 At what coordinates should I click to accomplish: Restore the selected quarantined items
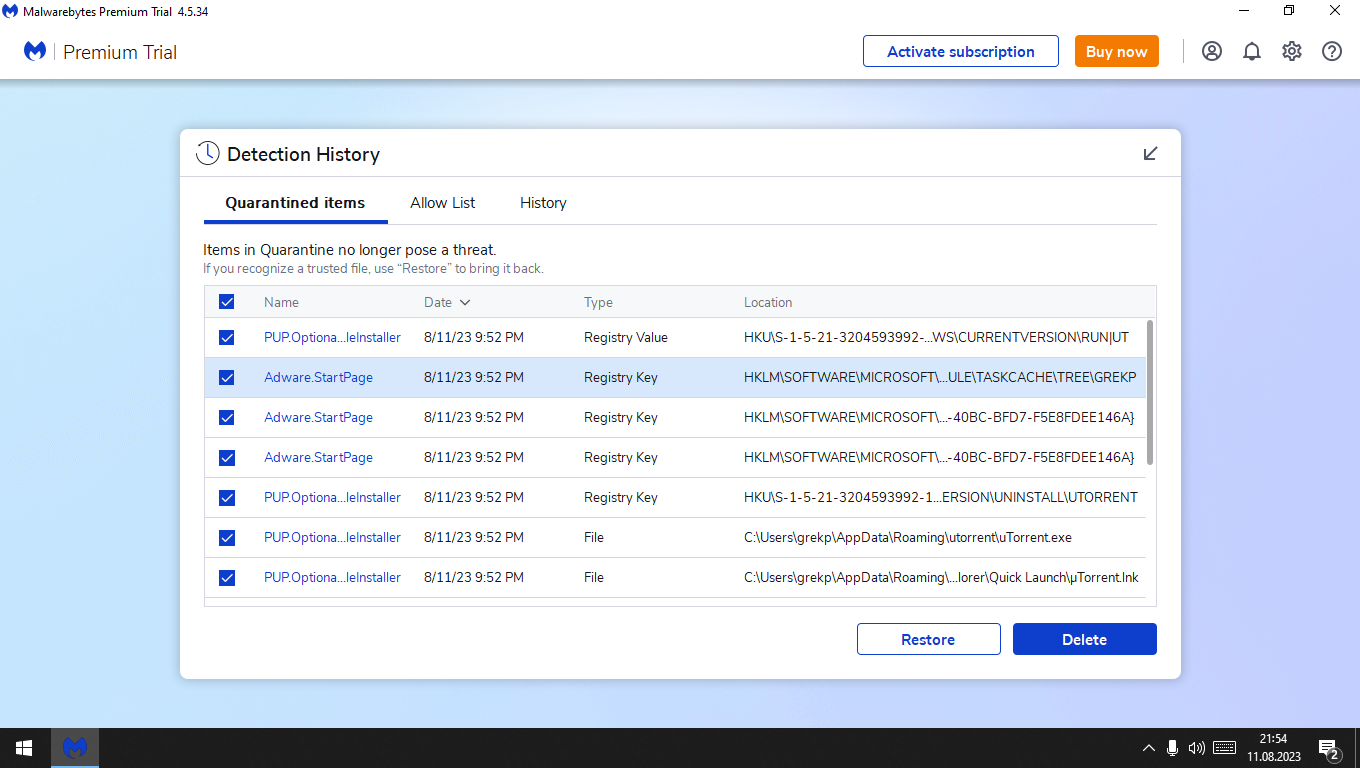929,639
